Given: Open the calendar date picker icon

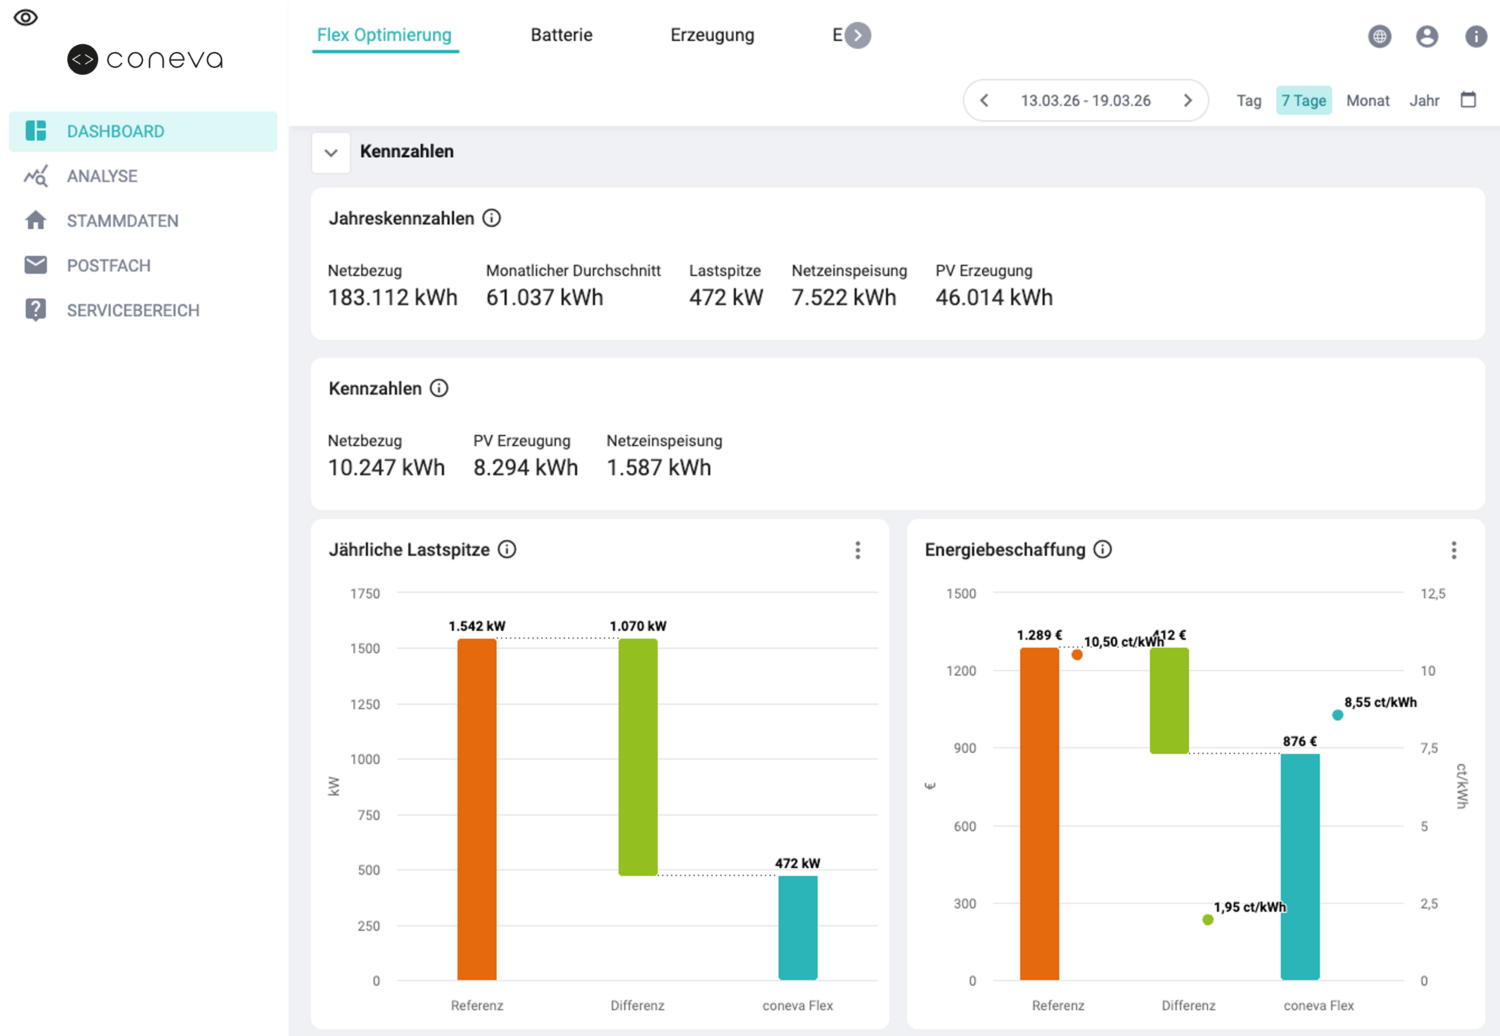Looking at the screenshot, I should 1468,99.
